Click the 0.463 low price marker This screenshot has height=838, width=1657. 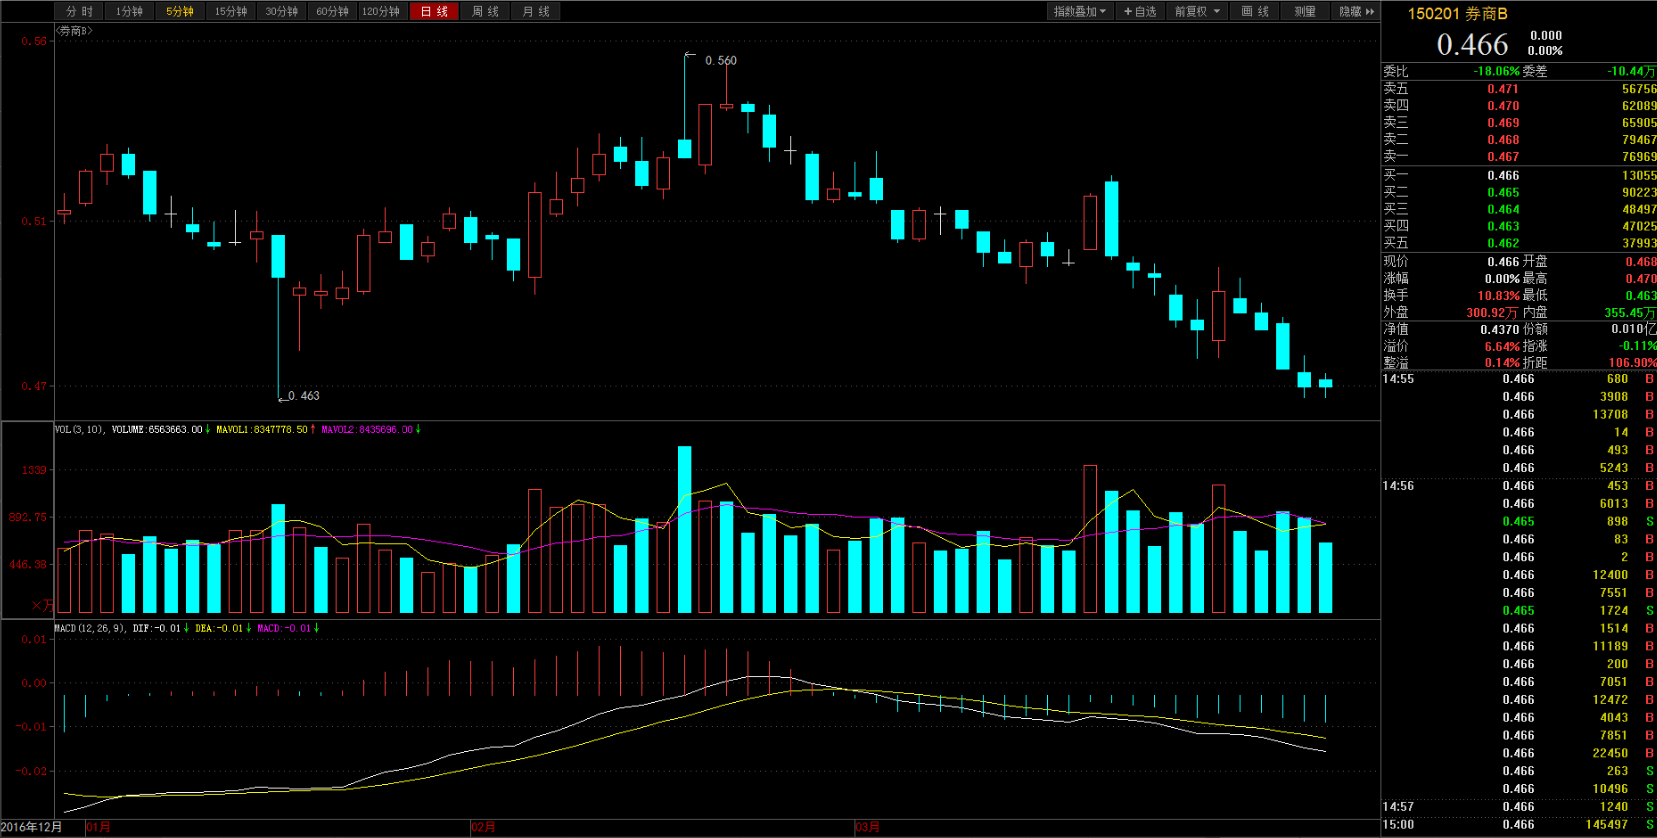pos(304,396)
